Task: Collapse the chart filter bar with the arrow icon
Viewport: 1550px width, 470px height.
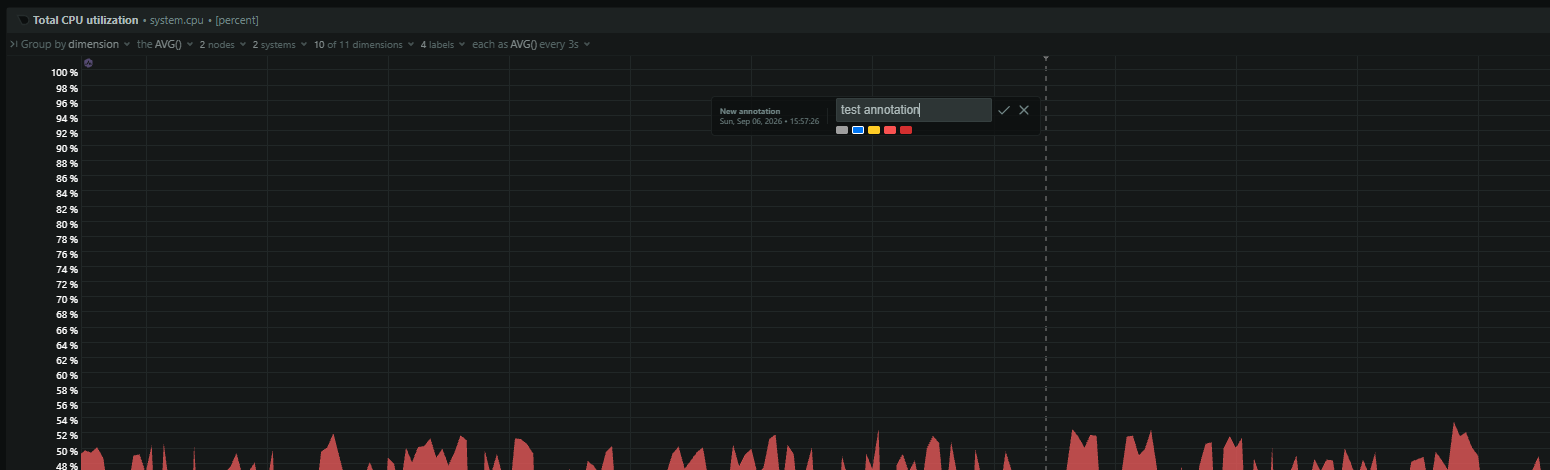Action: 13,44
